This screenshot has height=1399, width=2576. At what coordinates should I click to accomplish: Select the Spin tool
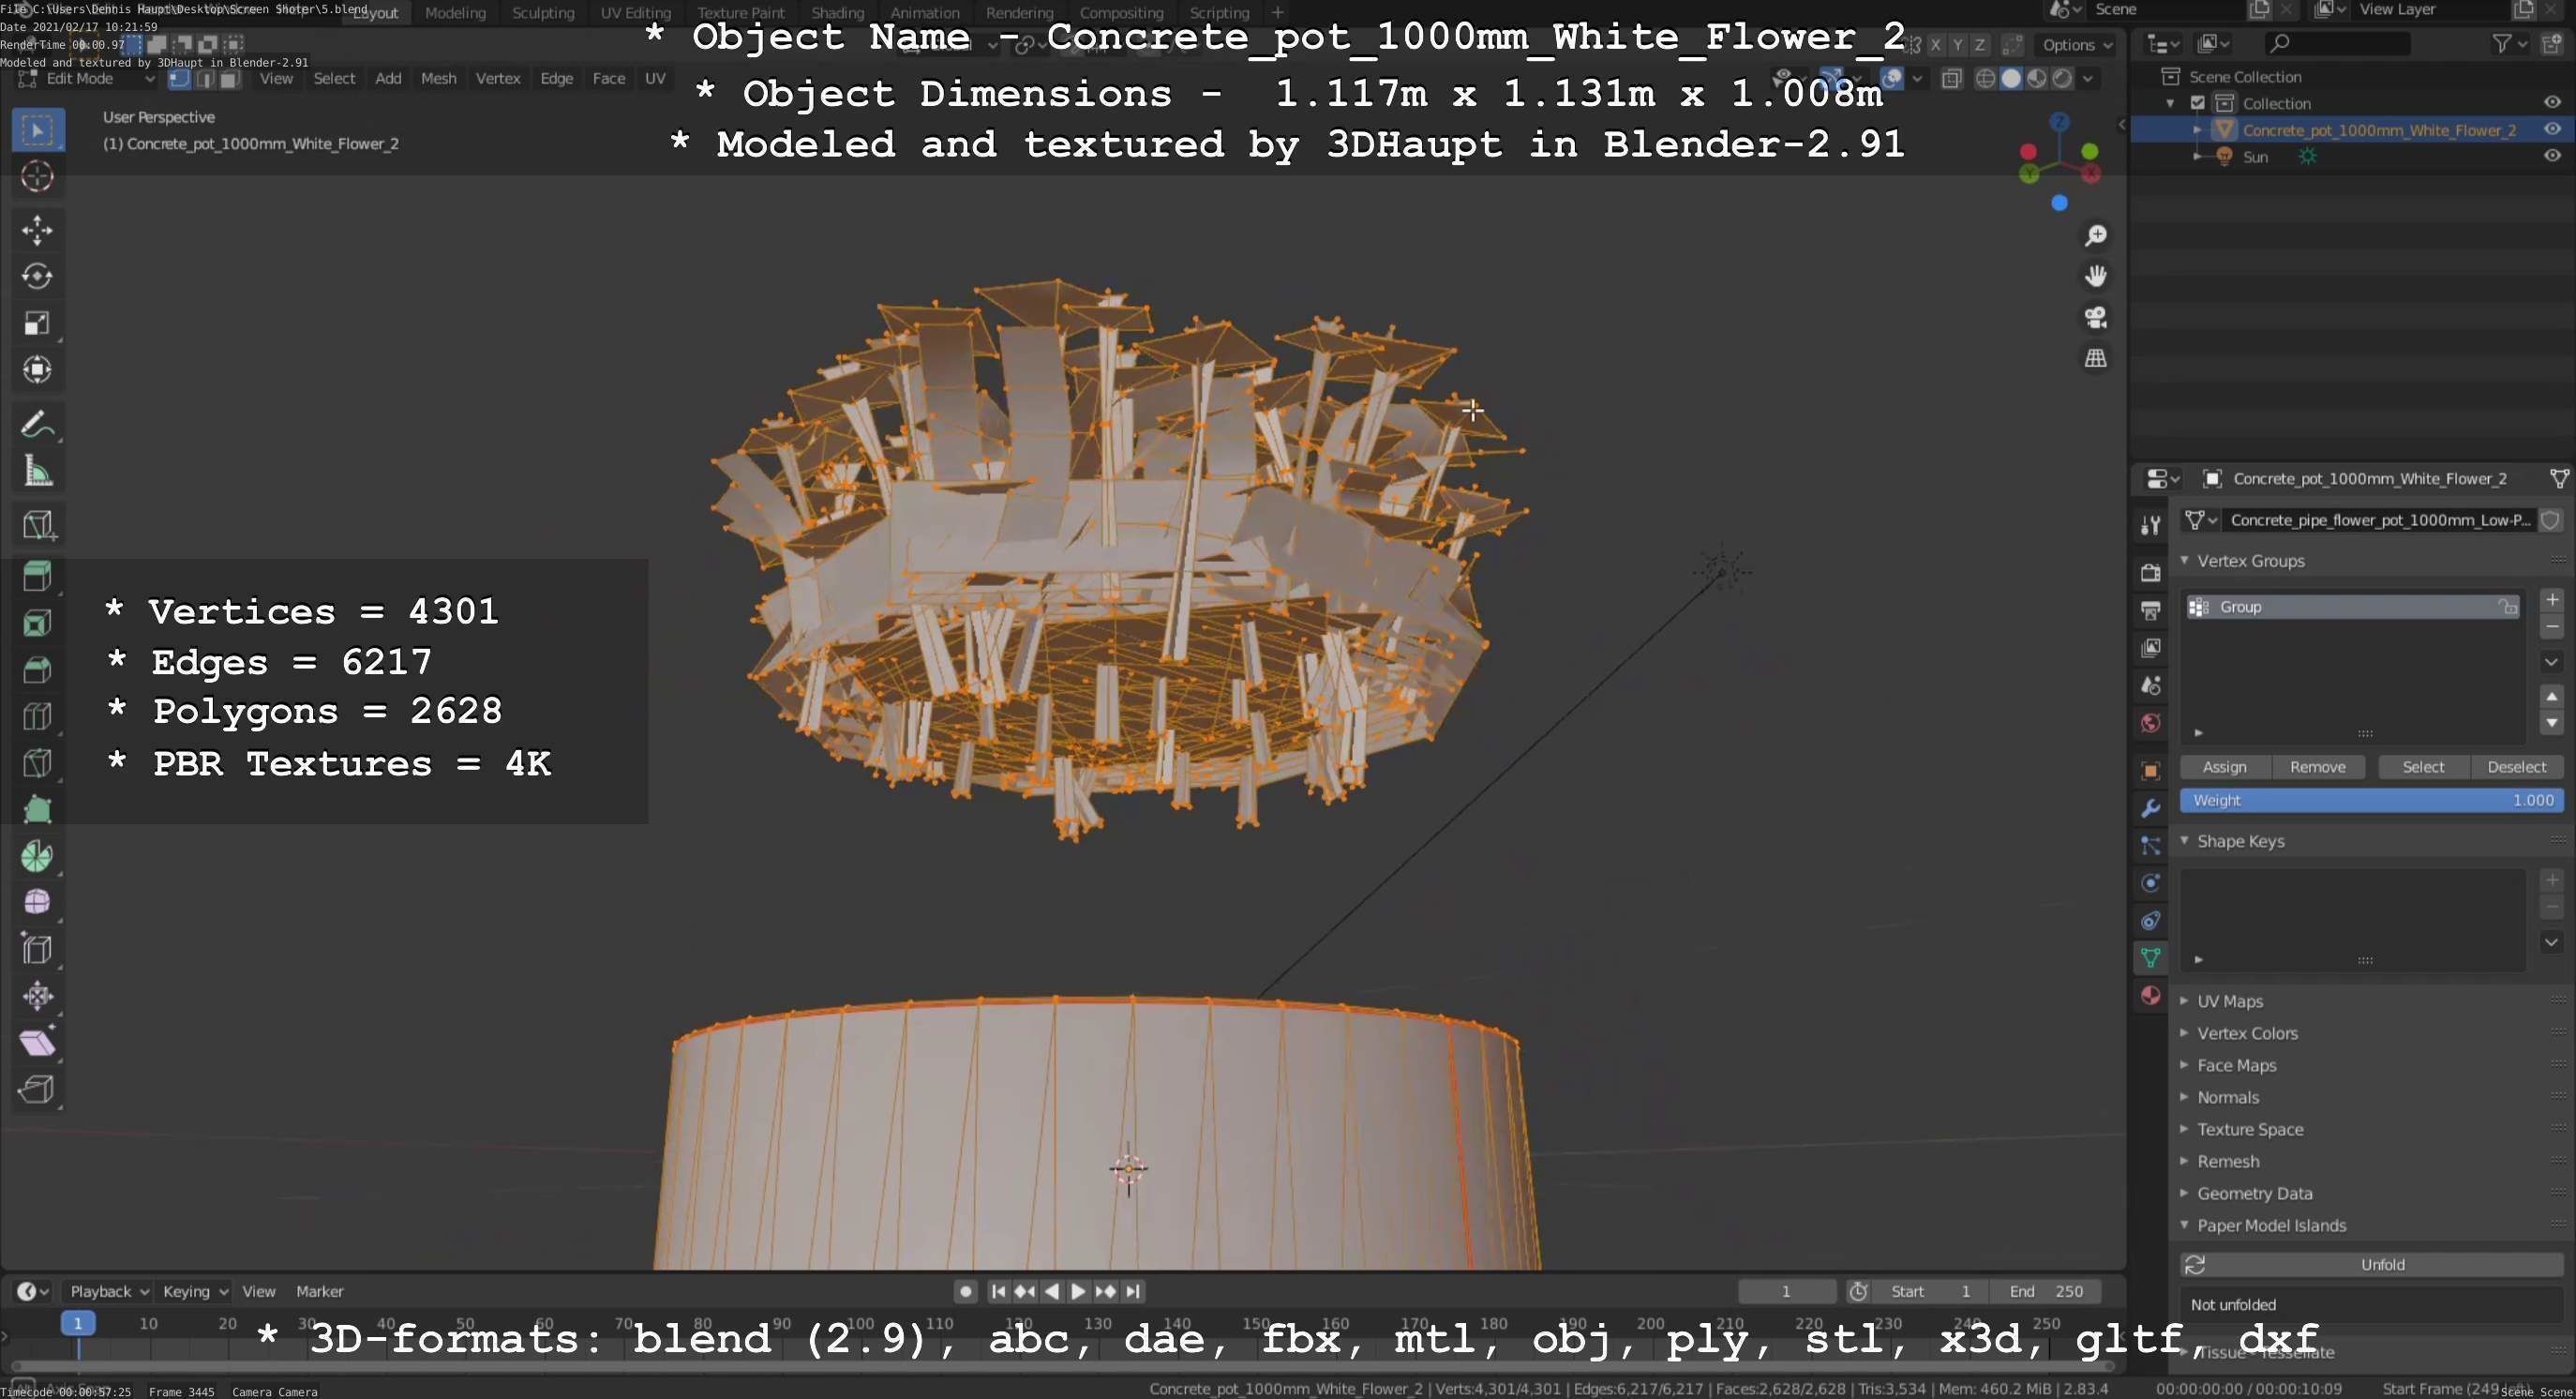38,856
